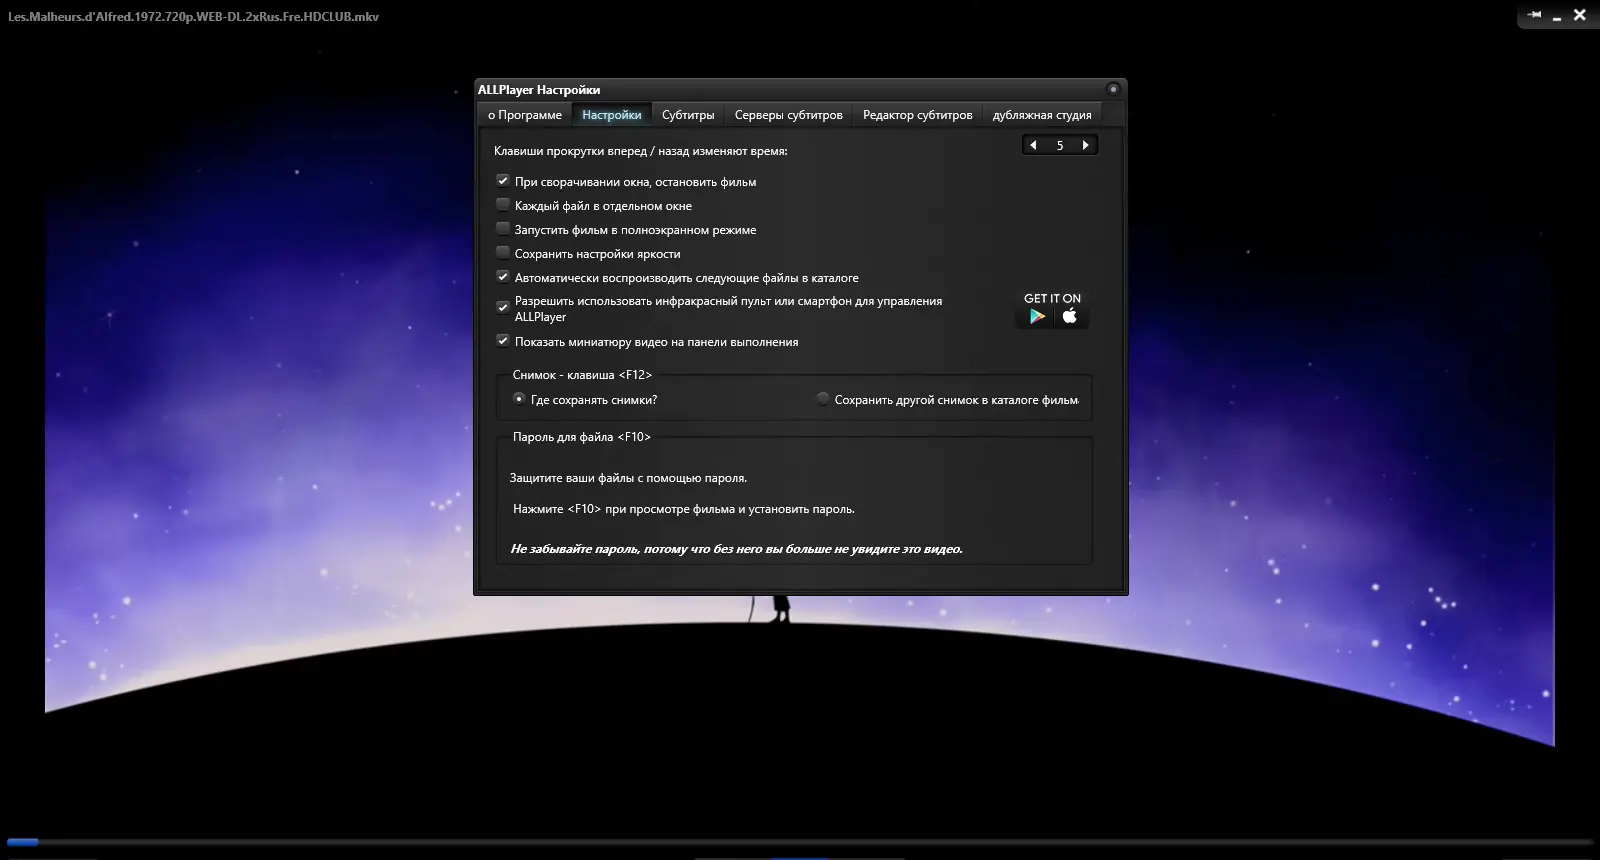Pin the player window on top
Image resolution: width=1600 pixels, height=860 pixels.
(x=1534, y=15)
